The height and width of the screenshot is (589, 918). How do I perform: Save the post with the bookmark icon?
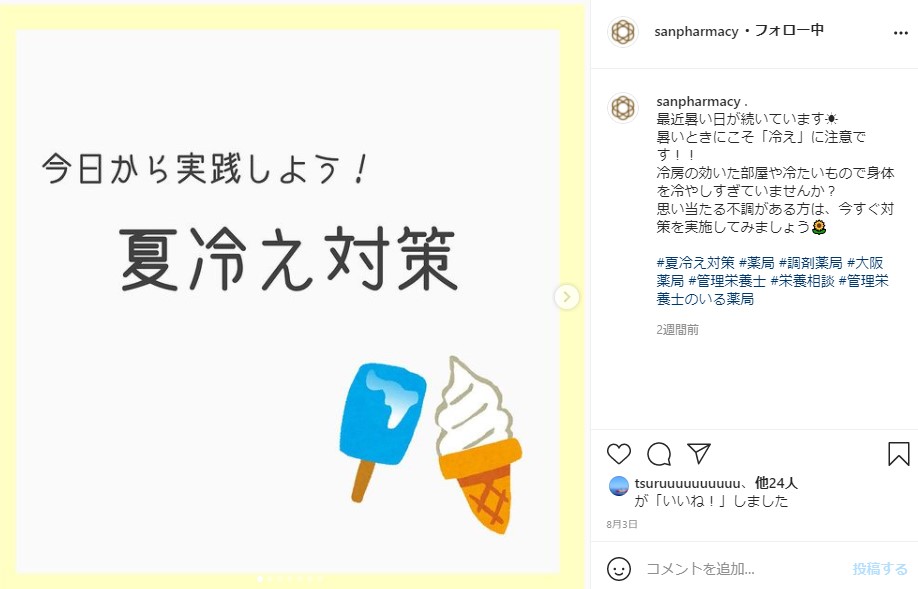(899, 454)
